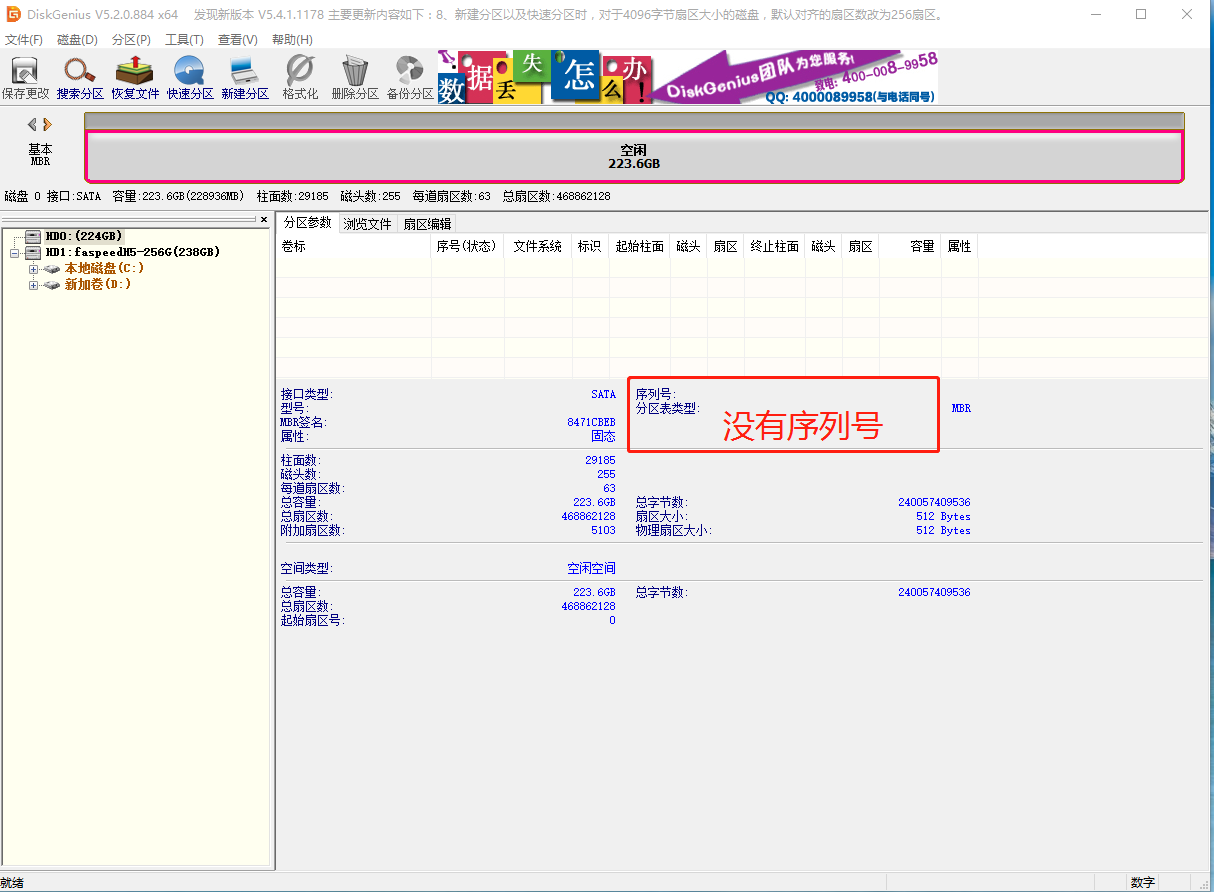Open Backup Partition (备份分区) tool
This screenshot has height=892, width=1214.
click(410, 79)
